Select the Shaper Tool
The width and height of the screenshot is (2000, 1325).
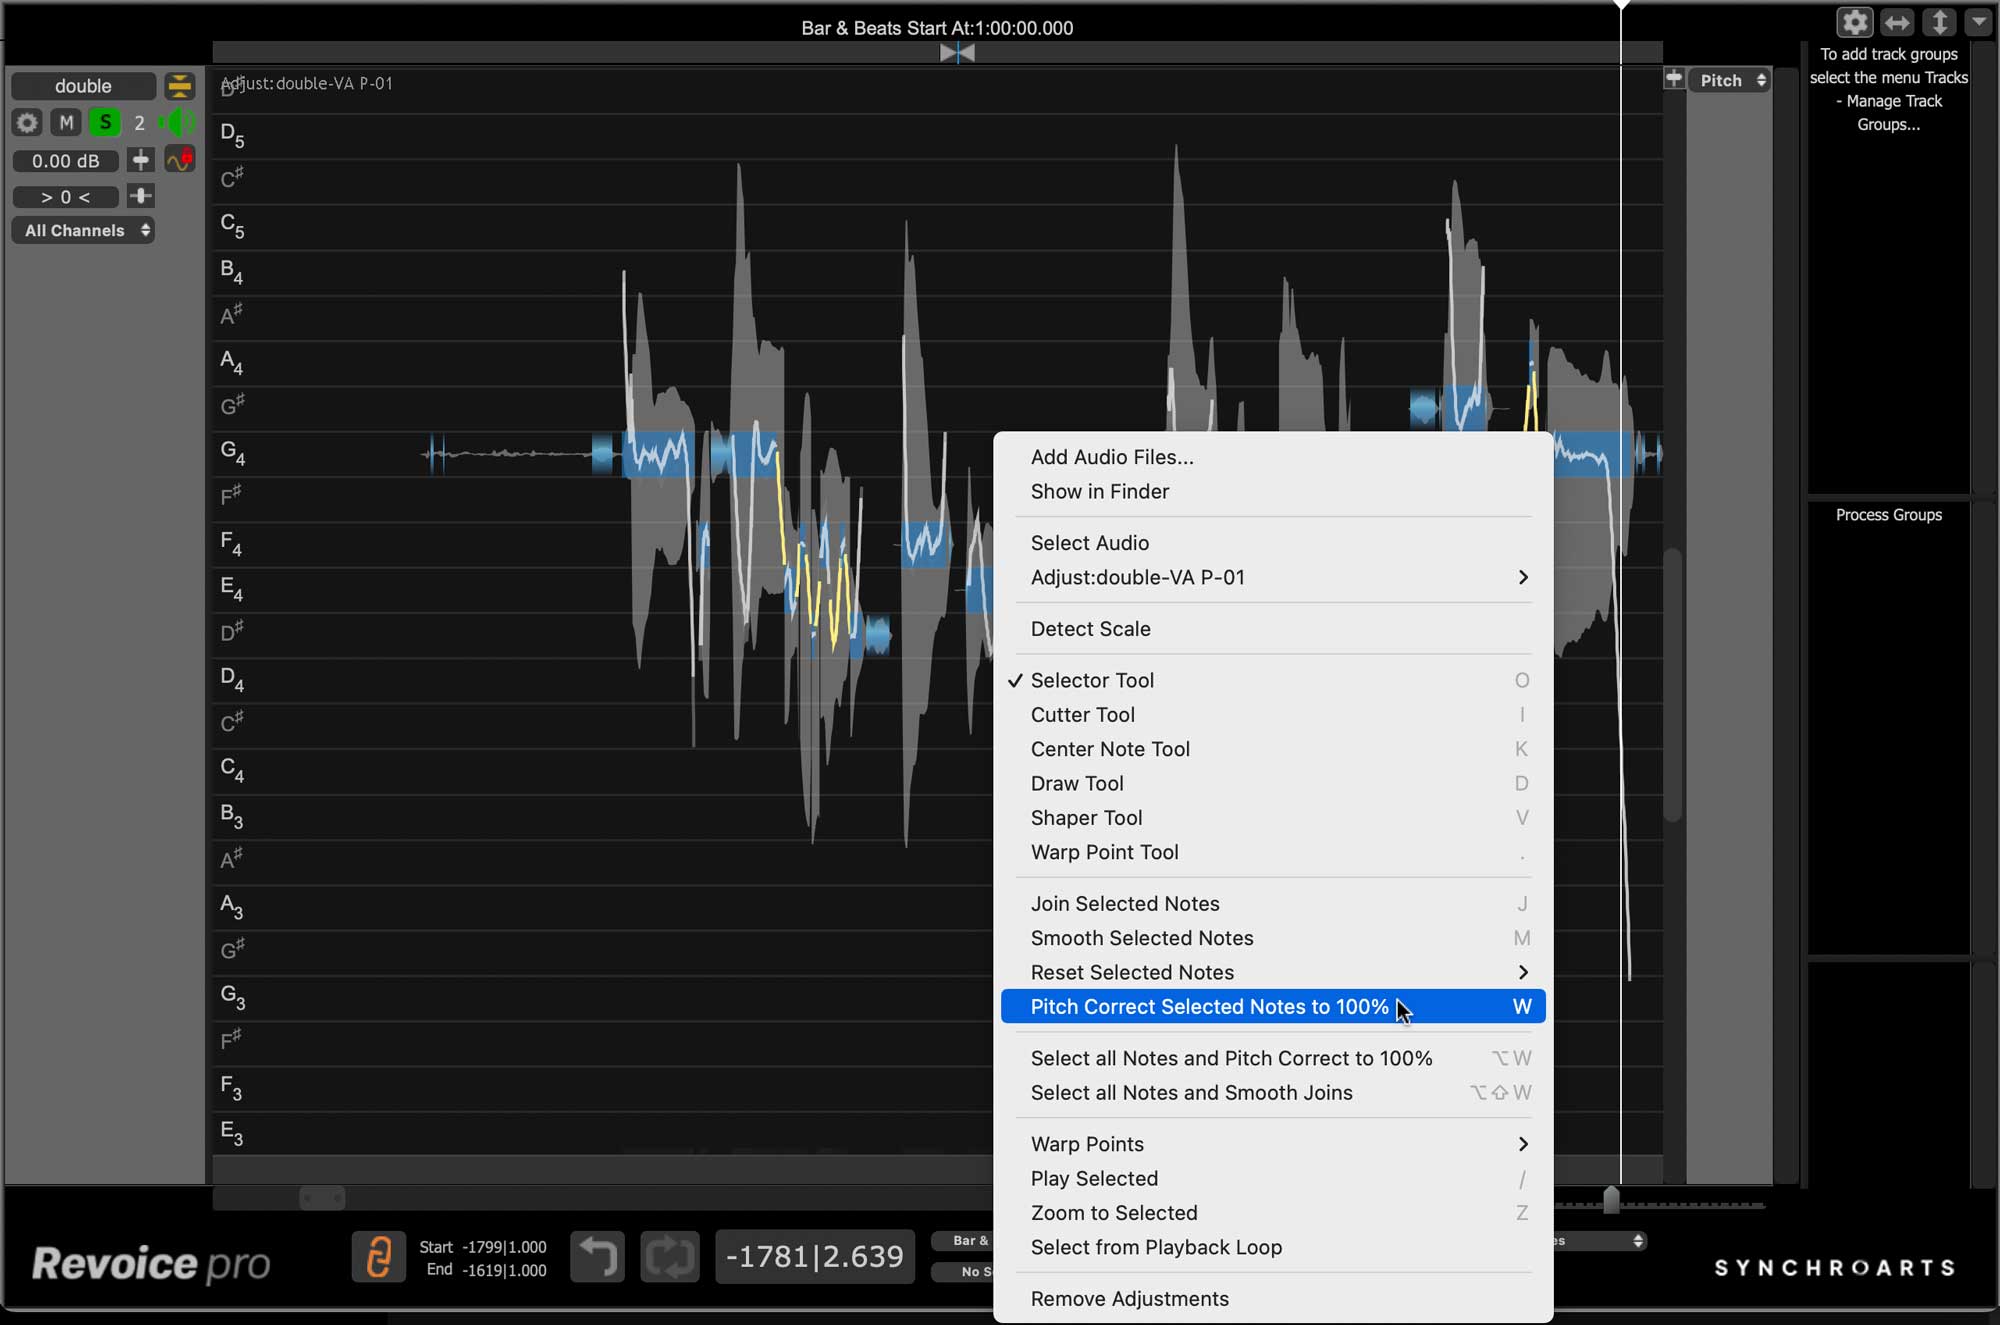(1273, 817)
